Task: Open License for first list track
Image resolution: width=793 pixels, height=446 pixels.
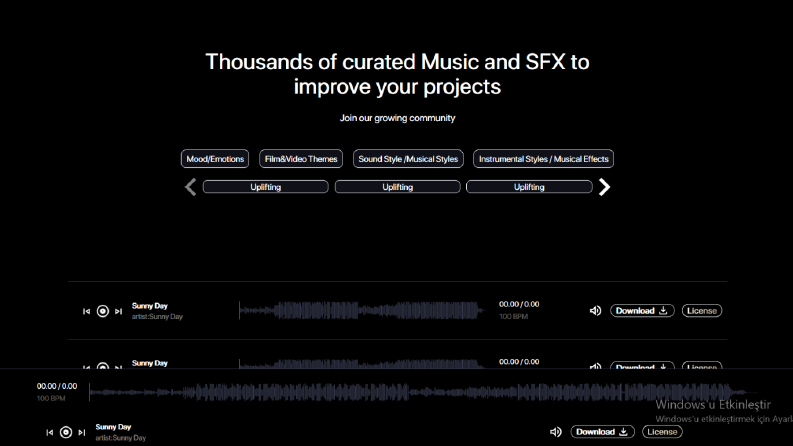Action: (x=702, y=310)
